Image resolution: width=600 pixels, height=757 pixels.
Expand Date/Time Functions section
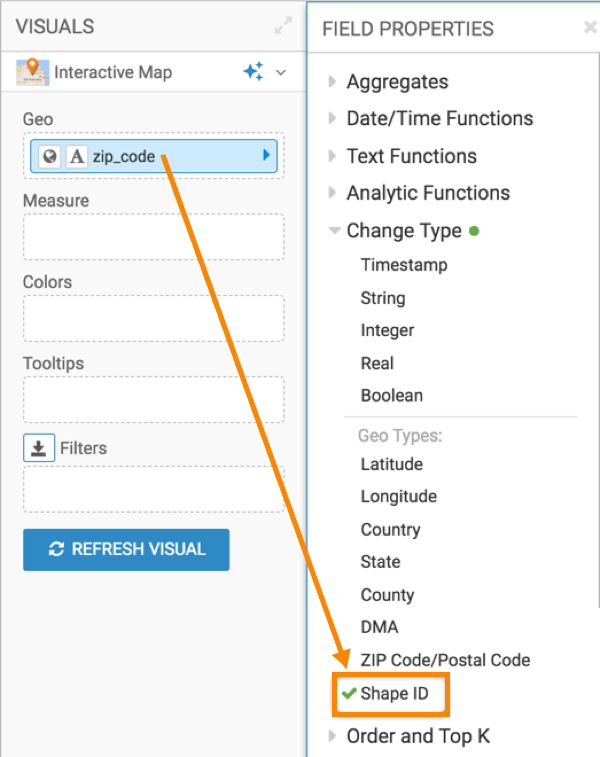[439, 119]
